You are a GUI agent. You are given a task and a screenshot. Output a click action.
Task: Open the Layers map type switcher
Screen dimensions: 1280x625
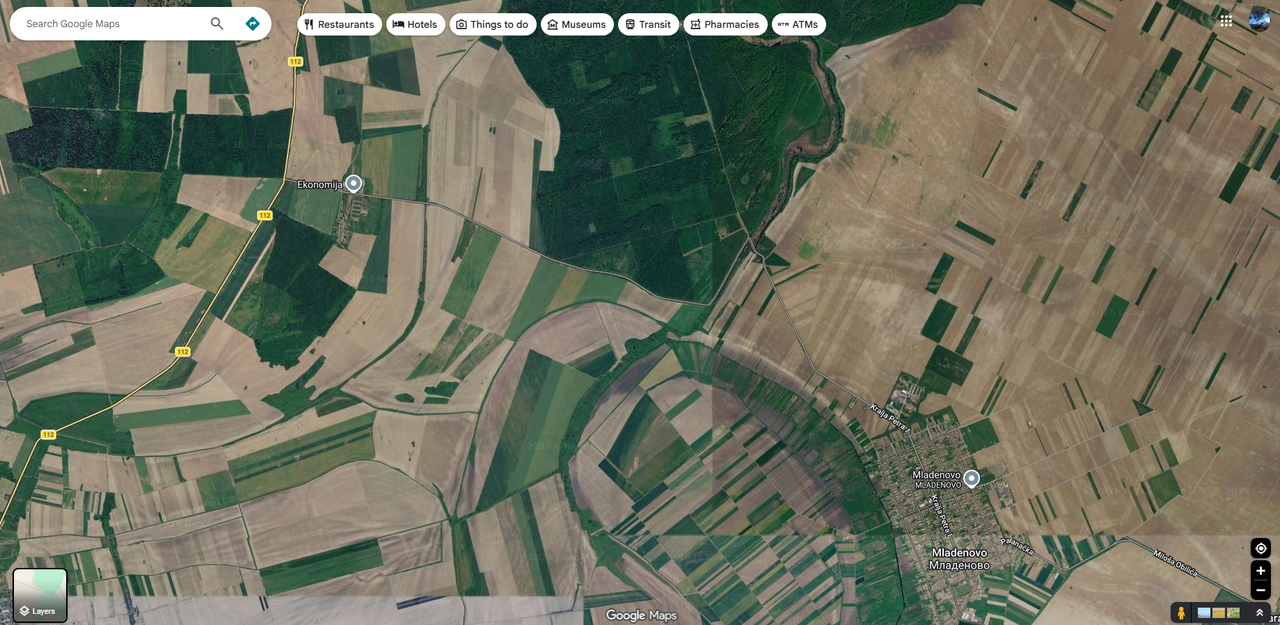40,595
